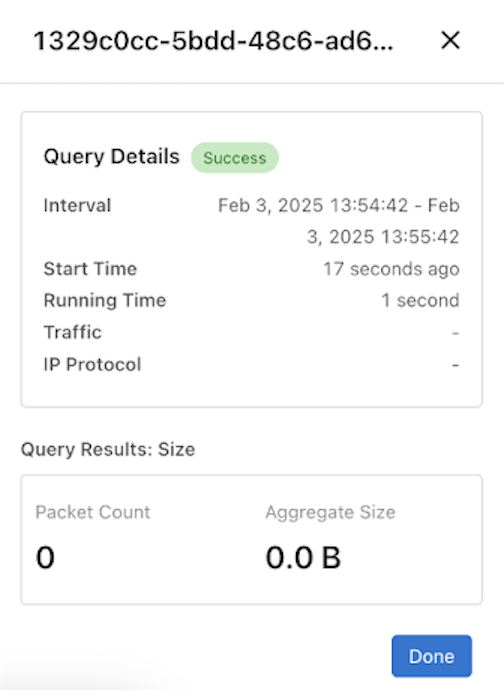Select the '0.0 B' aggregate size value

303,557
